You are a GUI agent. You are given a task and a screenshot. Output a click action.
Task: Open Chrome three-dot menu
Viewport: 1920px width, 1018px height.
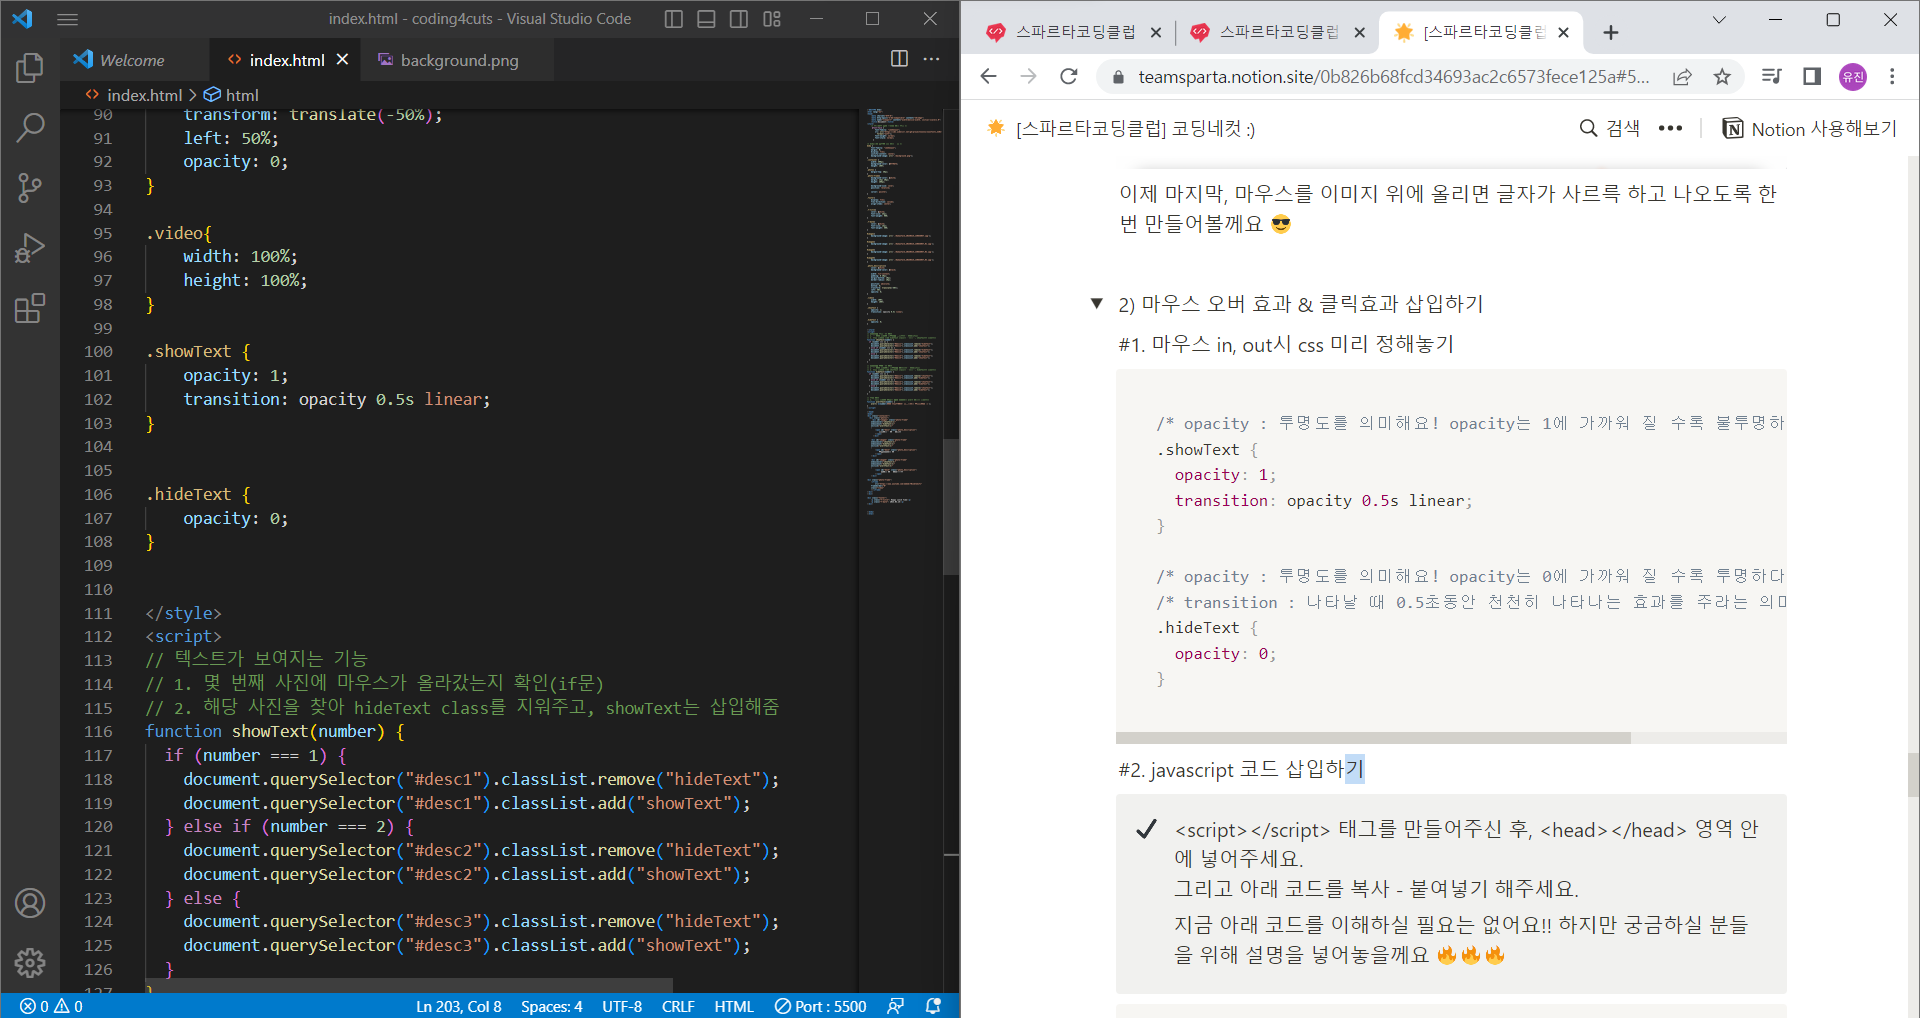click(x=1892, y=76)
